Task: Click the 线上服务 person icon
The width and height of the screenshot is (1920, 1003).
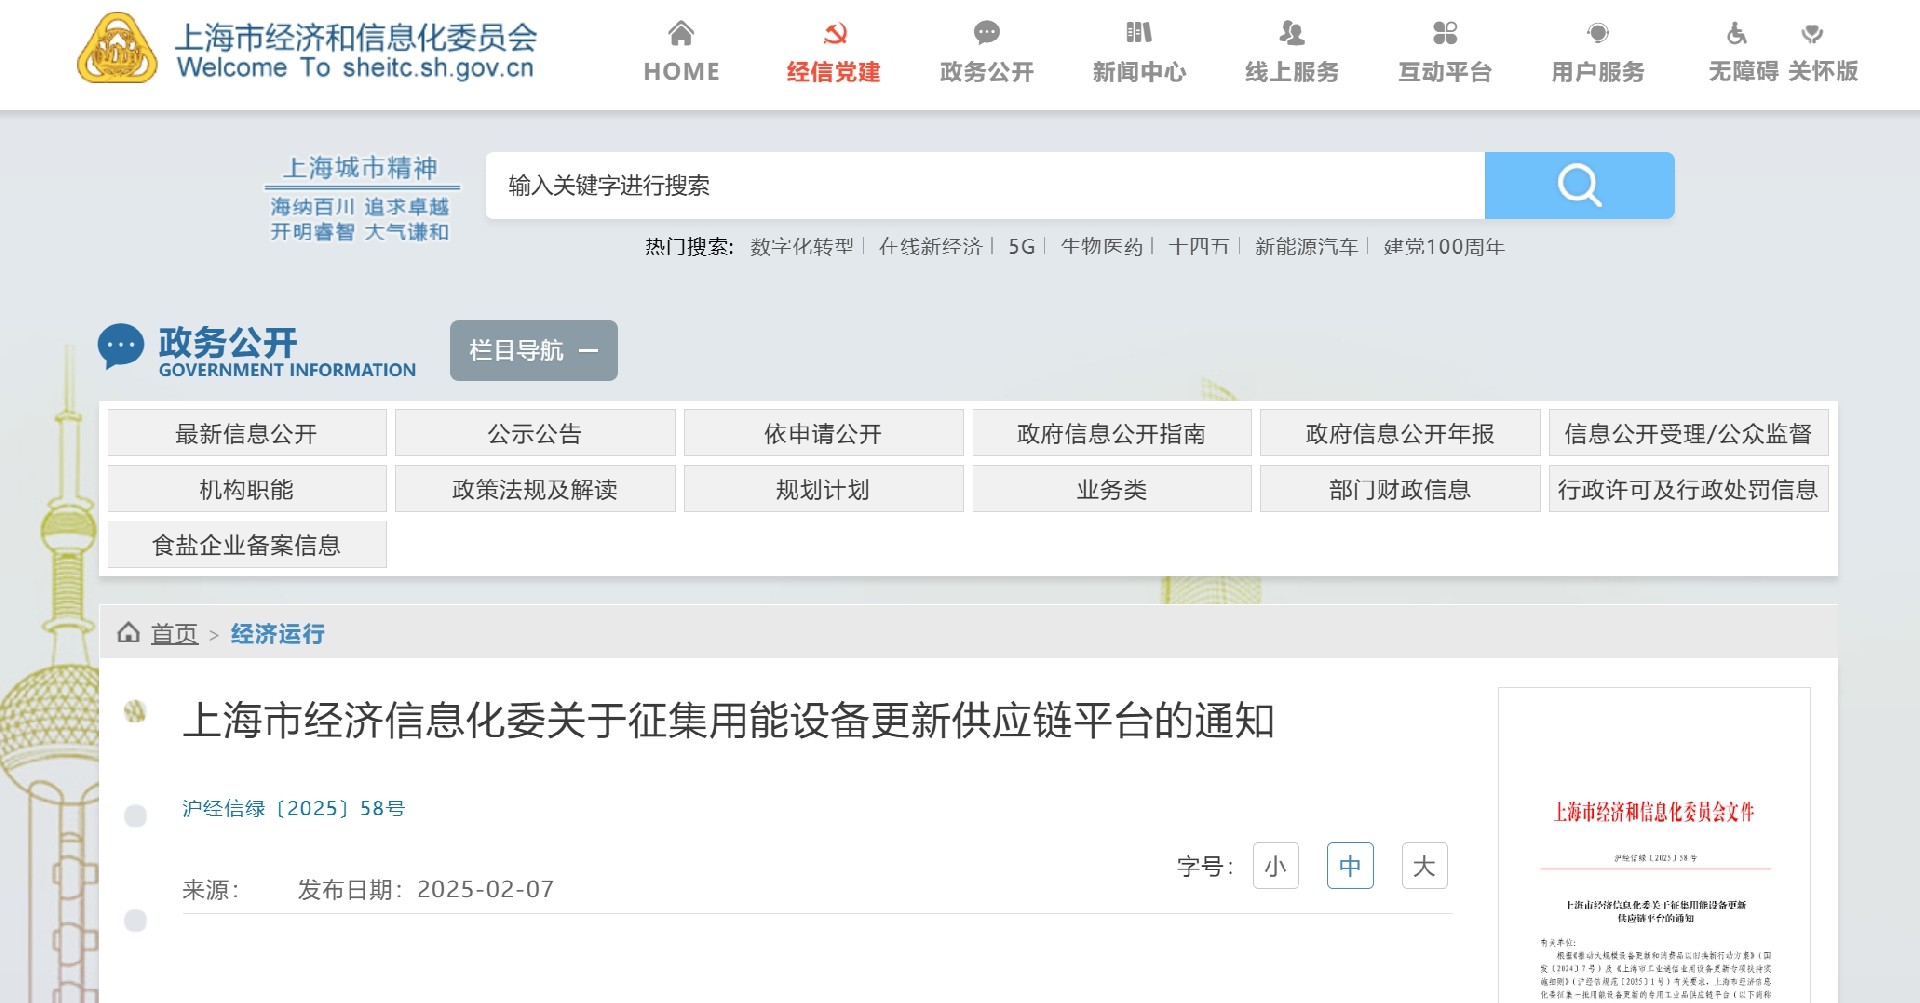Action: click(1291, 33)
